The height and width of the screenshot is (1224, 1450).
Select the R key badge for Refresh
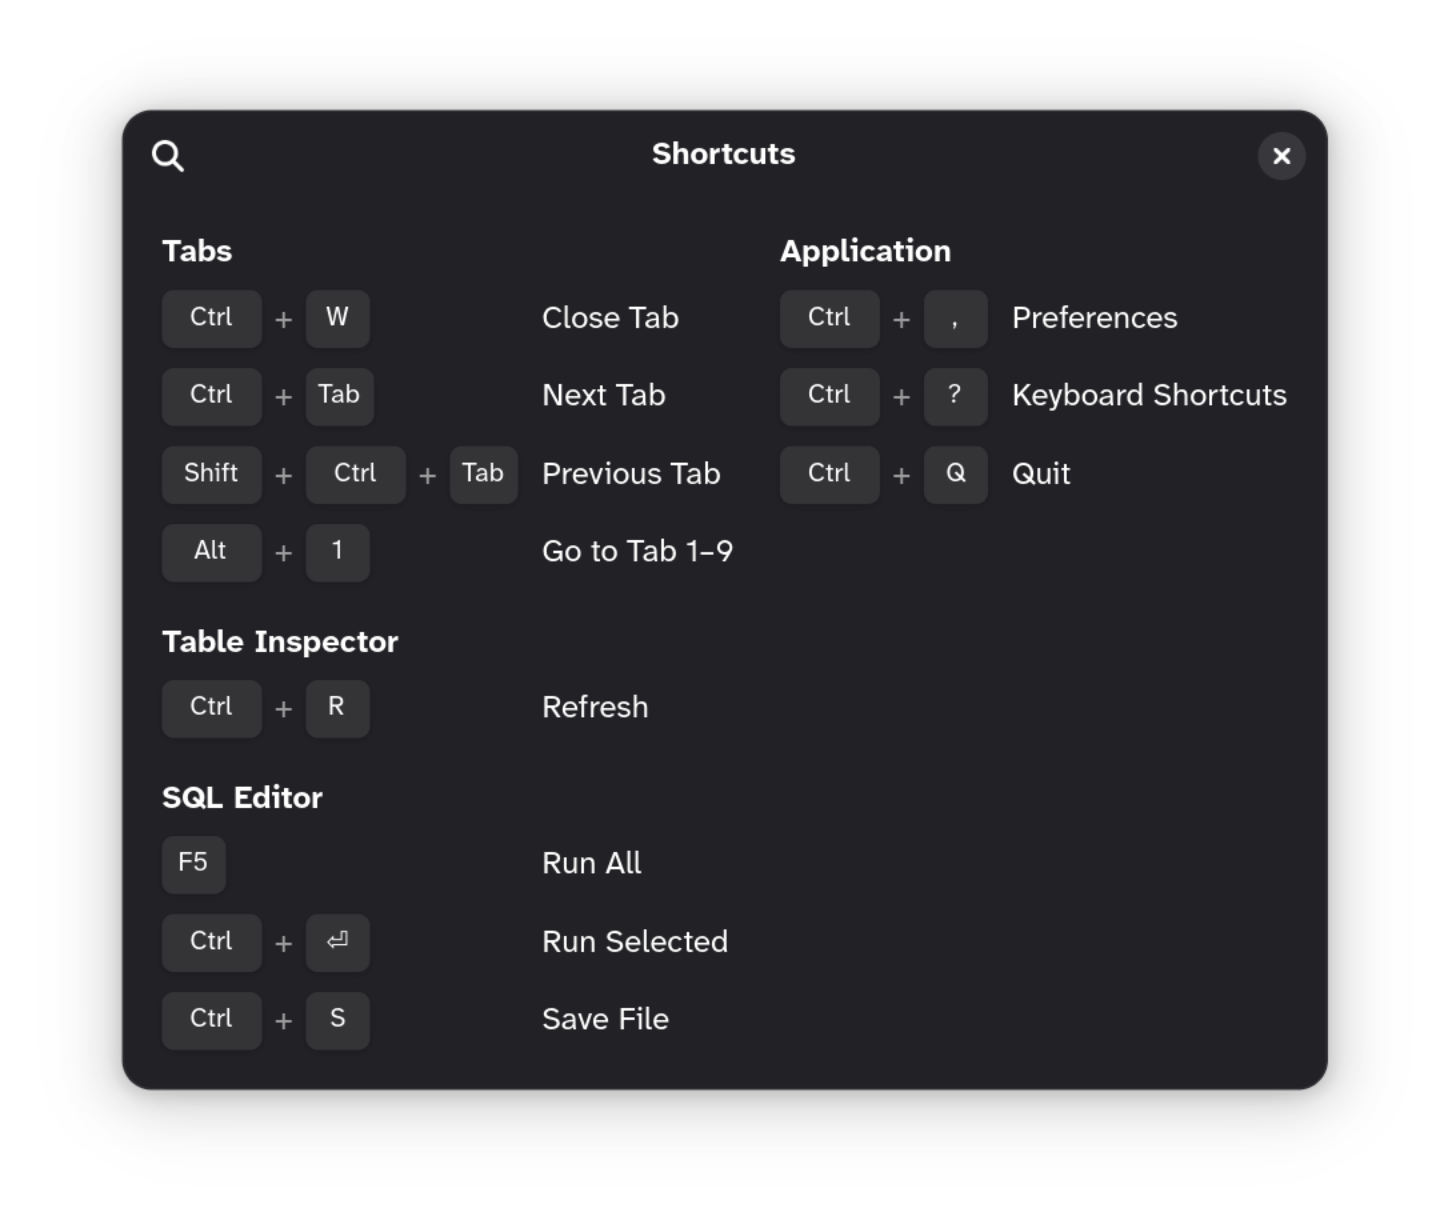pyautogui.click(x=337, y=707)
